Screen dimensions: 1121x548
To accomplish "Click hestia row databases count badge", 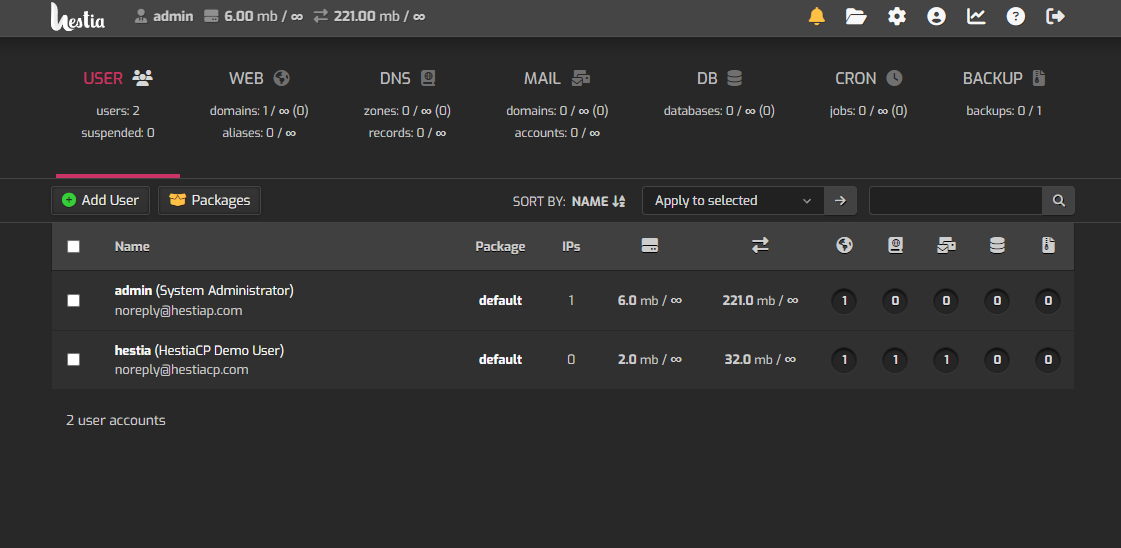I will pos(997,360).
